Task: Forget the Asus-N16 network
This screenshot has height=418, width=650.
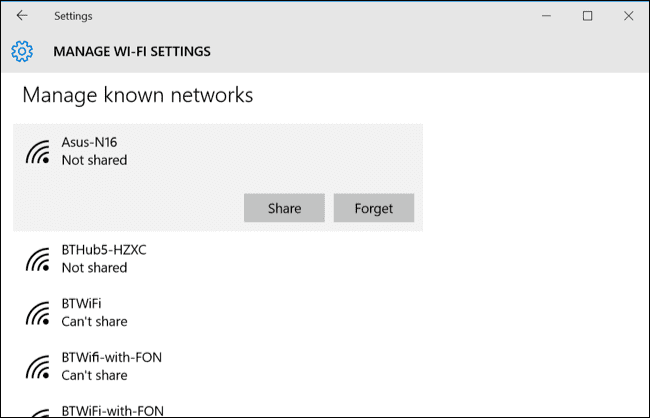Action: coord(374,208)
